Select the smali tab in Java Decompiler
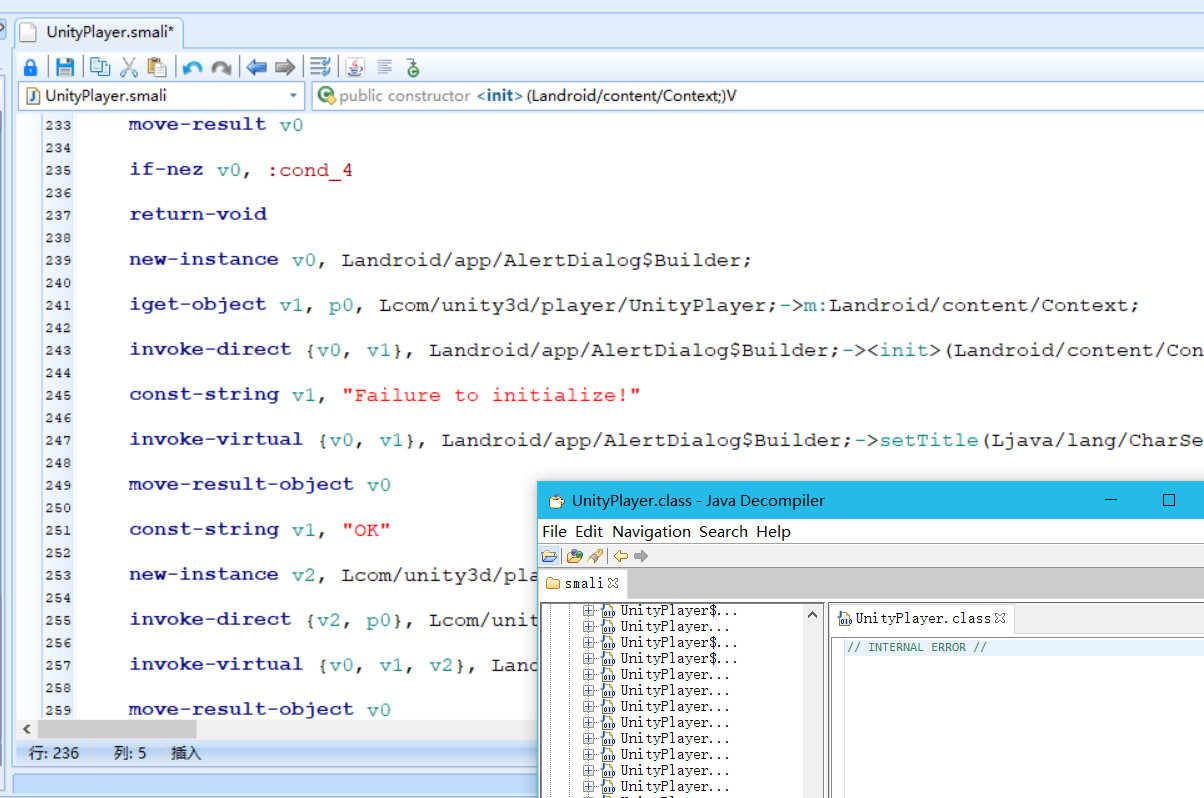This screenshot has height=798, width=1204. pos(583,583)
